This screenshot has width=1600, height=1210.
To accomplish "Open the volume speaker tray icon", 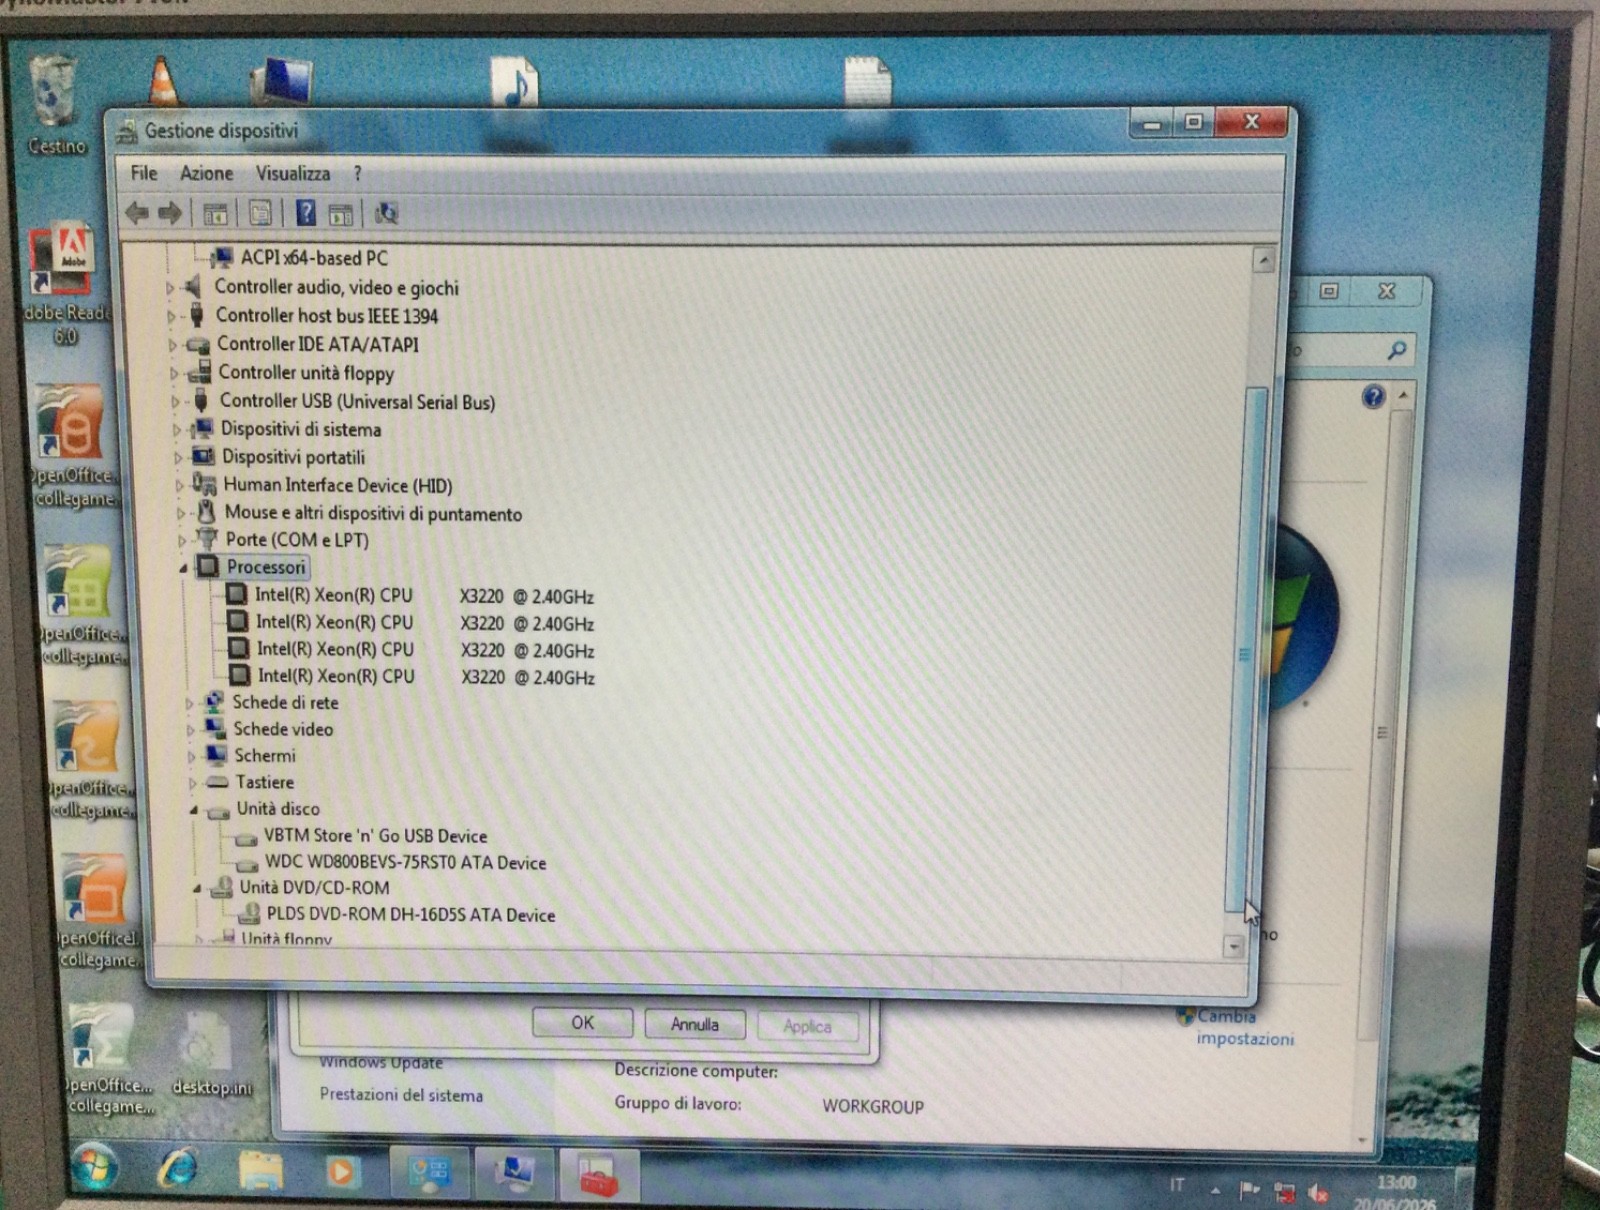I will [1319, 1192].
